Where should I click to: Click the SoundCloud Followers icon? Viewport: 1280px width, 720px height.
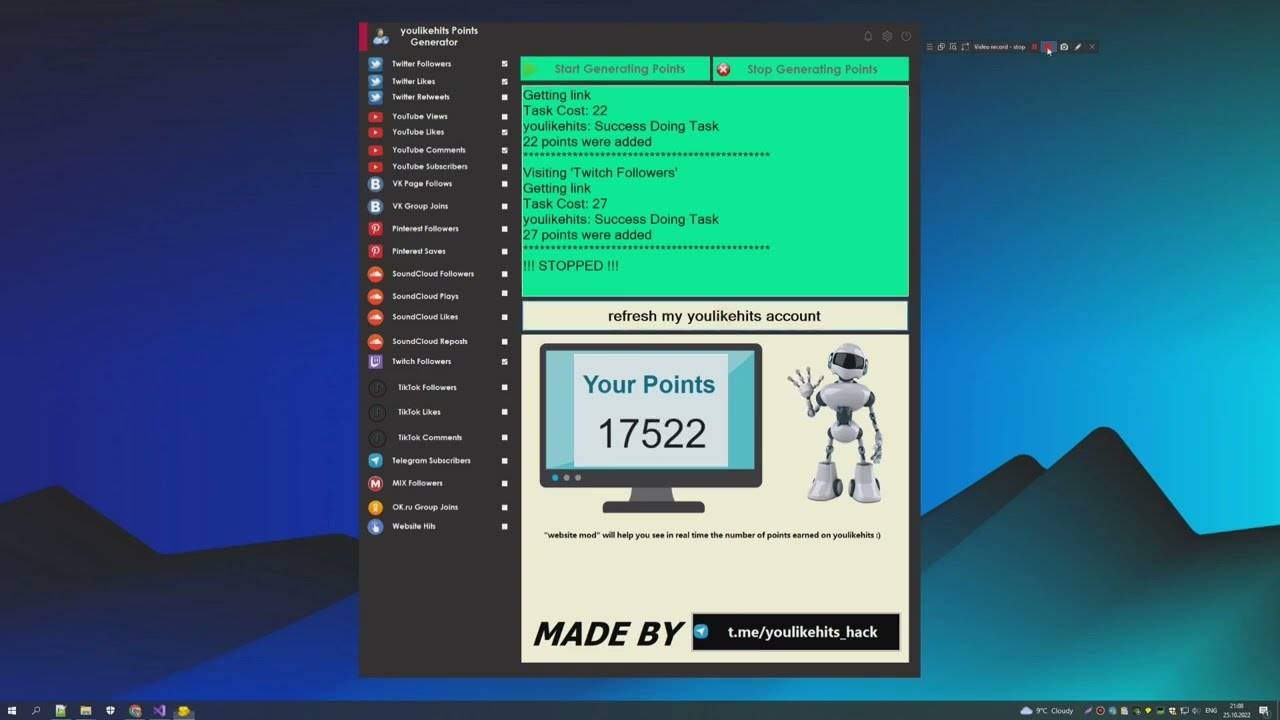(x=375, y=274)
